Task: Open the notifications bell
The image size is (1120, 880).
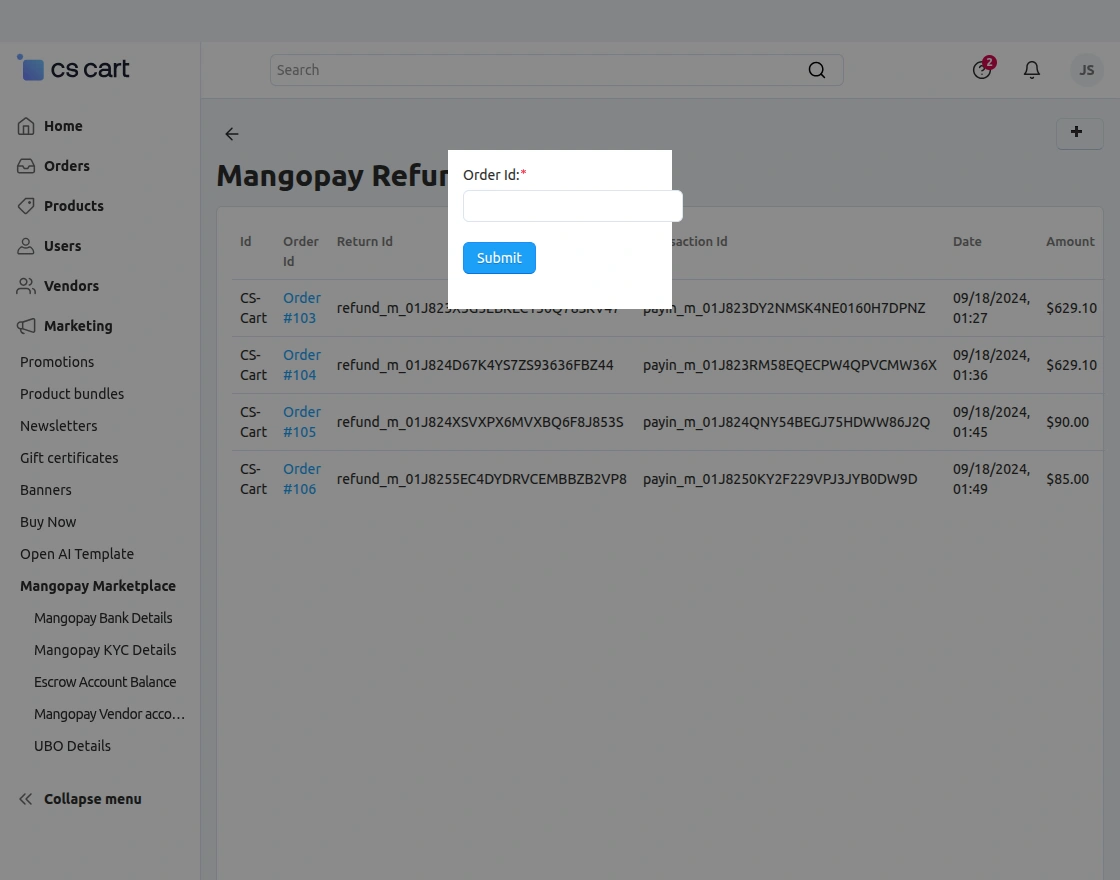Action: click(1031, 70)
